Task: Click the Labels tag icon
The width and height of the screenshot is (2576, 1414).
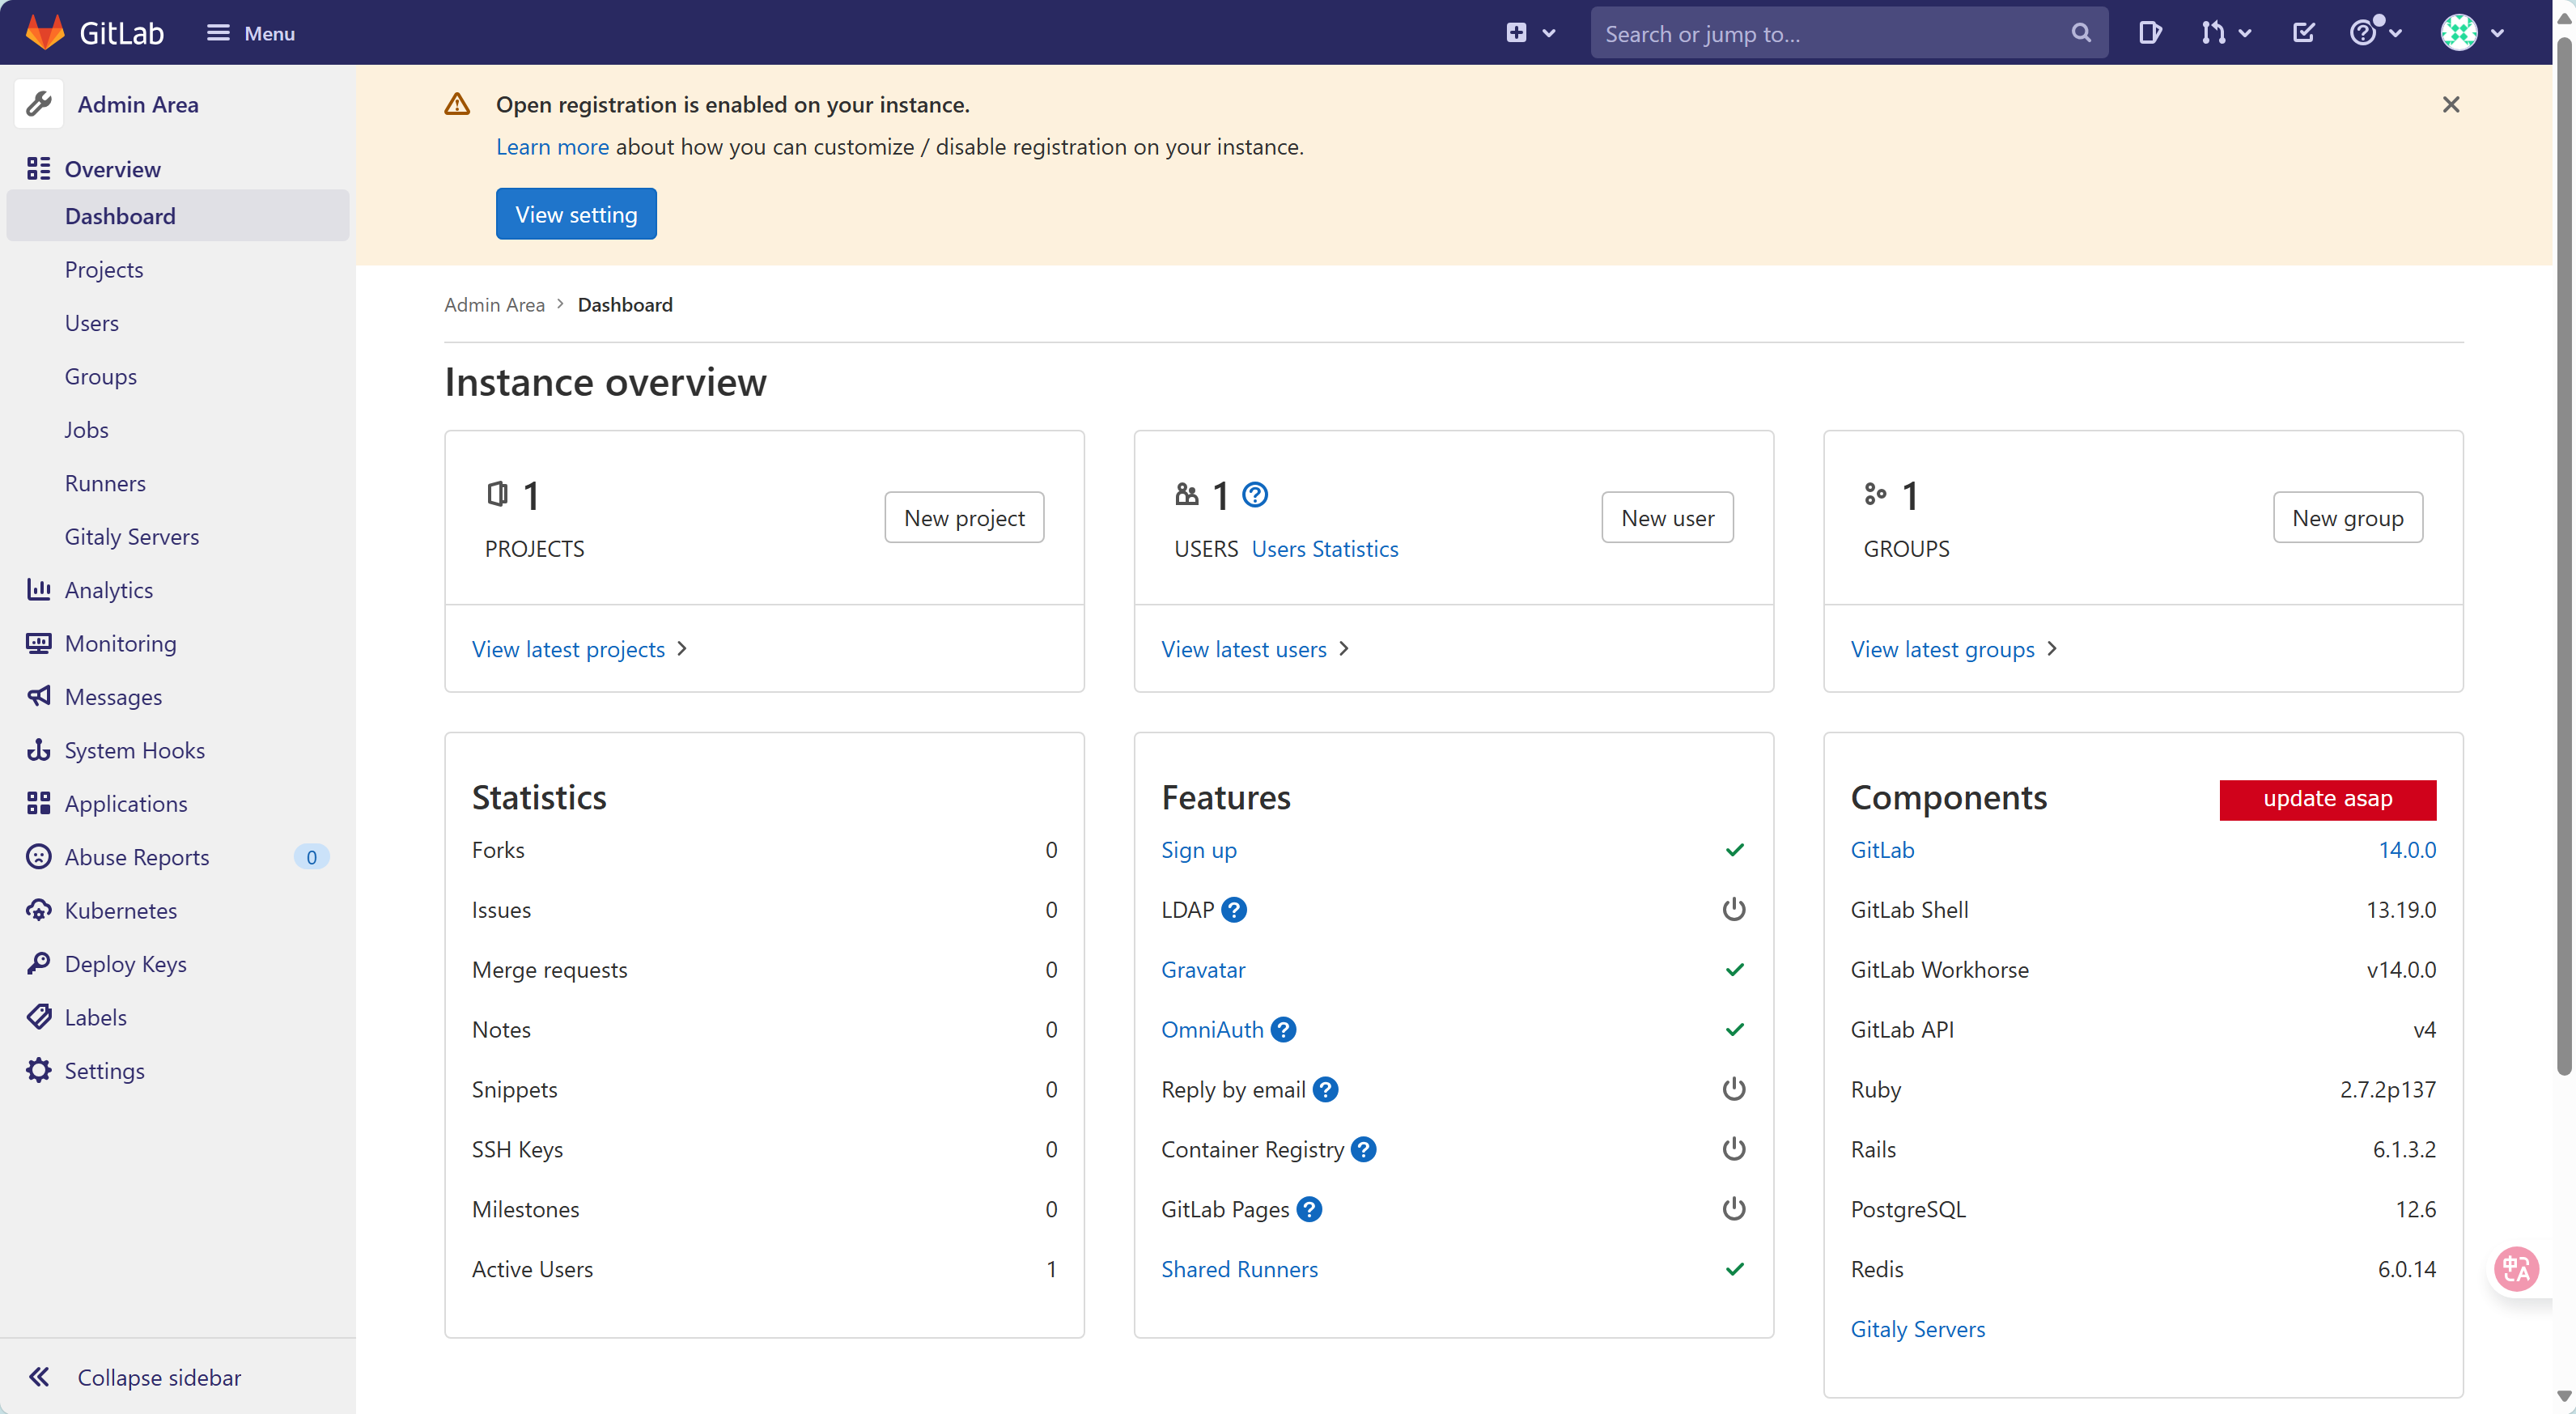Action: pos(39,1018)
